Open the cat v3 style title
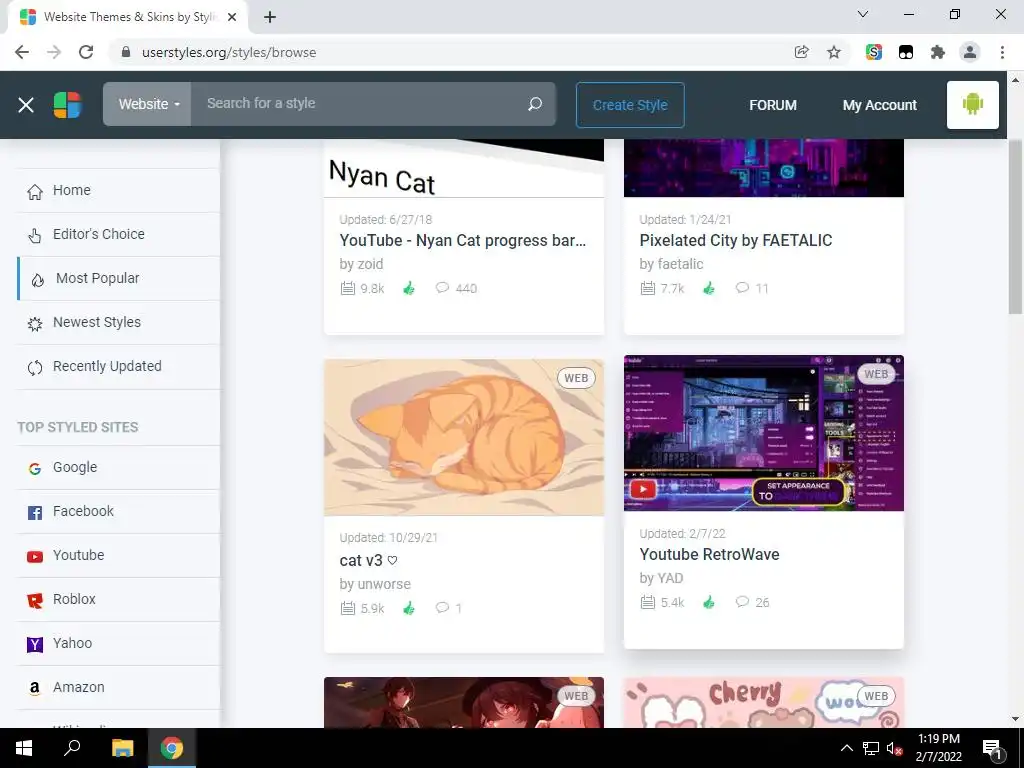This screenshot has height=768, width=1024. point(368,560)
